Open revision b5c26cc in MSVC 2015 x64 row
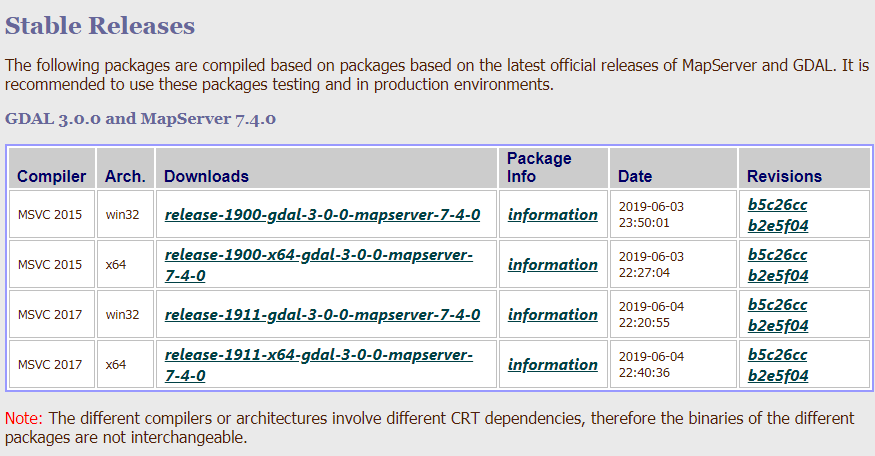The height and width of the screenshot is (456, 875). pos(777,255)
